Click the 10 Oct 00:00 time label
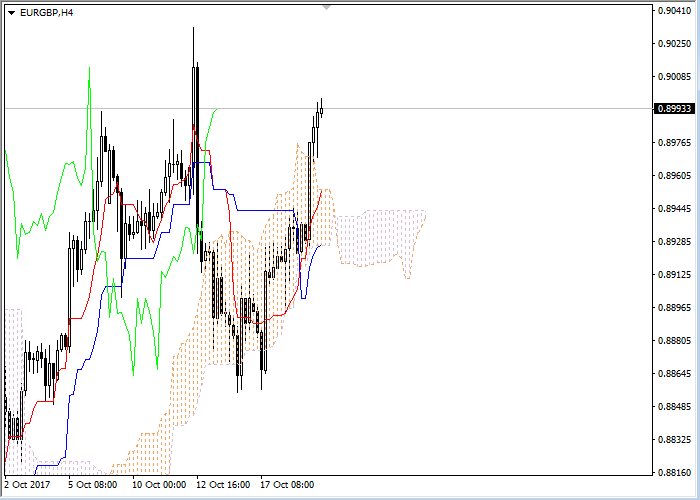This screenshot has height=500, width=700. [159, 484]
